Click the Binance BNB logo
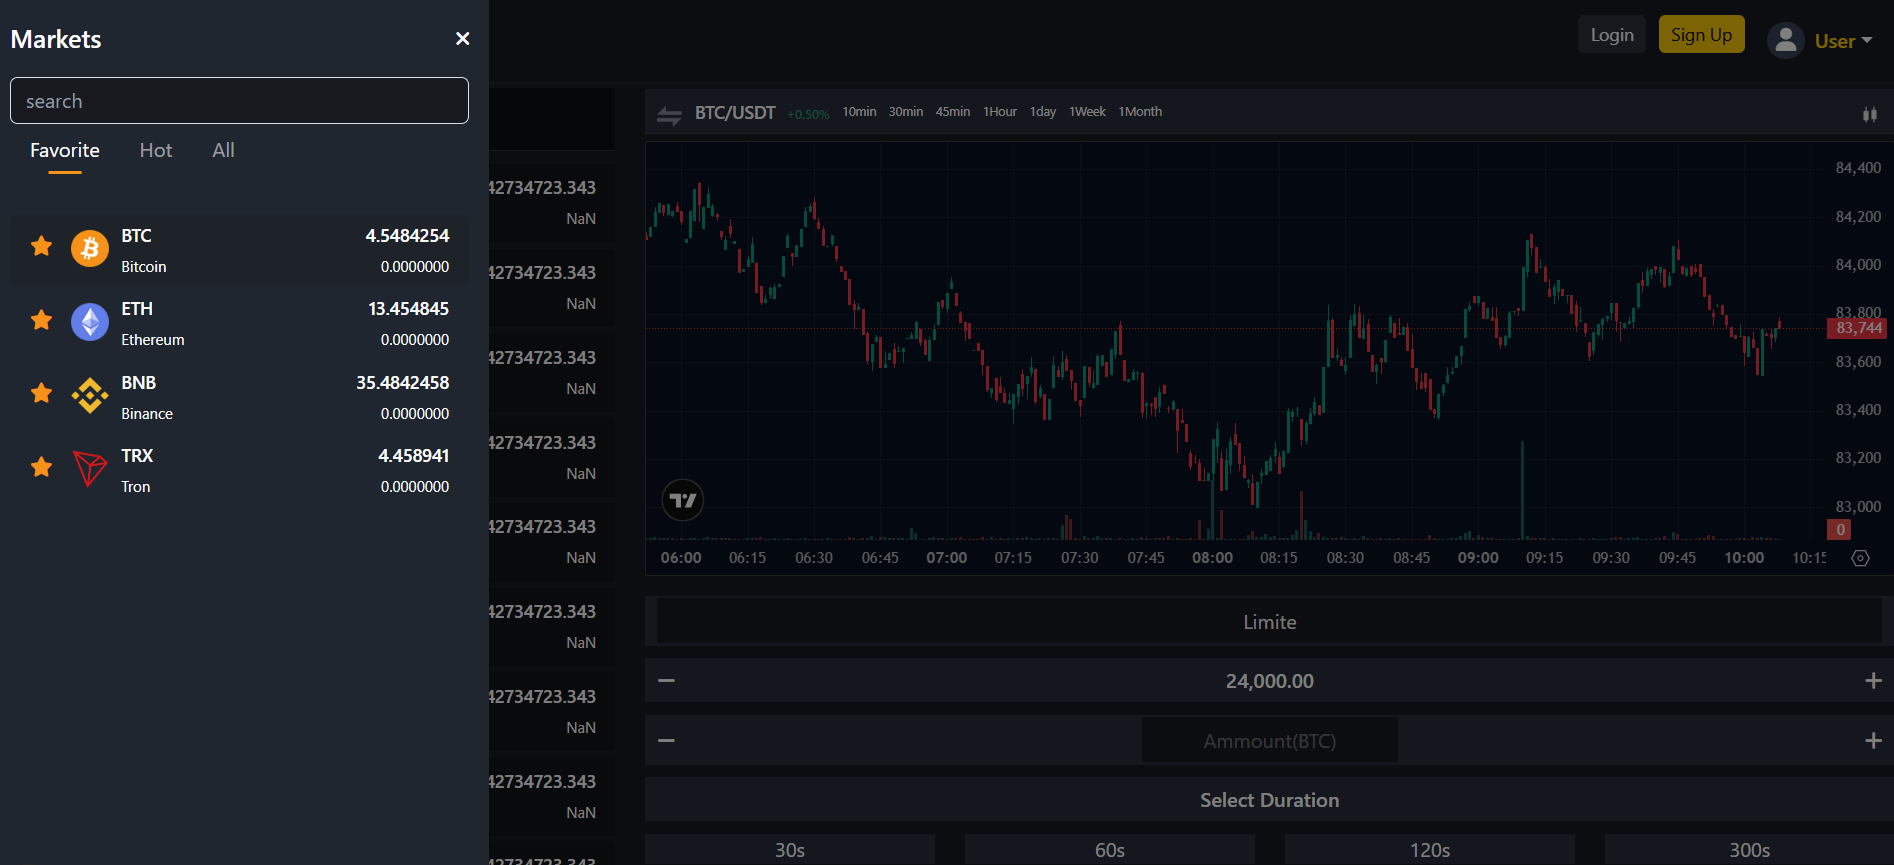The width and height of the screenshot is (1894, 865). [x=90, y=396]
